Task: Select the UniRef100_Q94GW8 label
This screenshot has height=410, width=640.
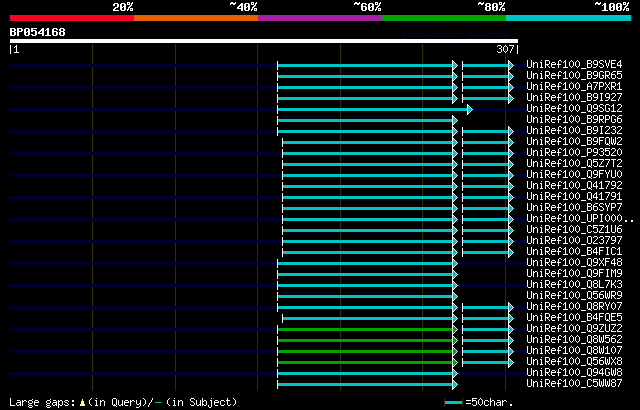Action: [574, 373]
